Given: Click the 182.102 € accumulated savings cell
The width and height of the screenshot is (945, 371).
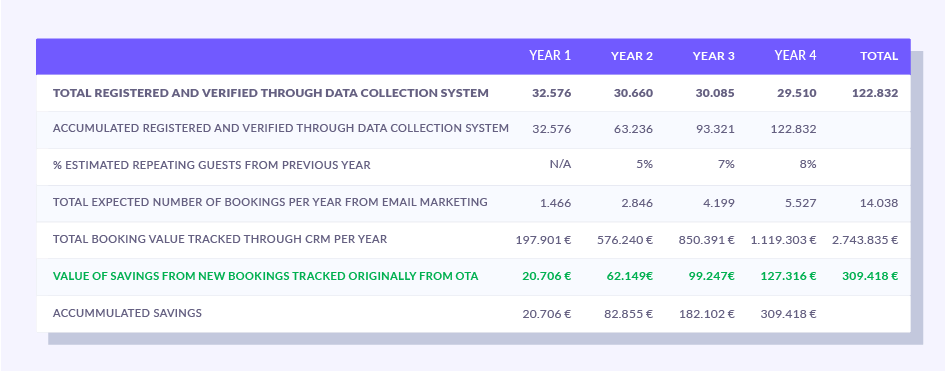Looking at the screenshot, I should [x=706, y=314].
